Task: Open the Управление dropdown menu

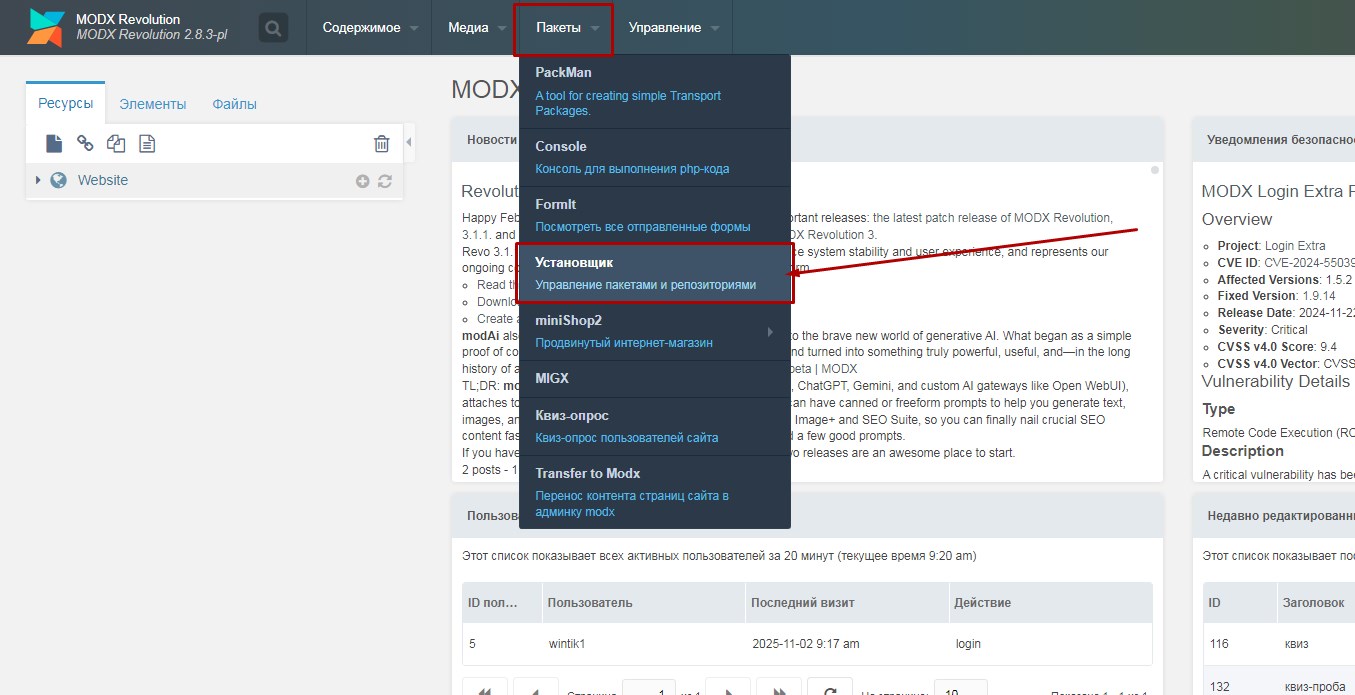Action: coord(673,28)
